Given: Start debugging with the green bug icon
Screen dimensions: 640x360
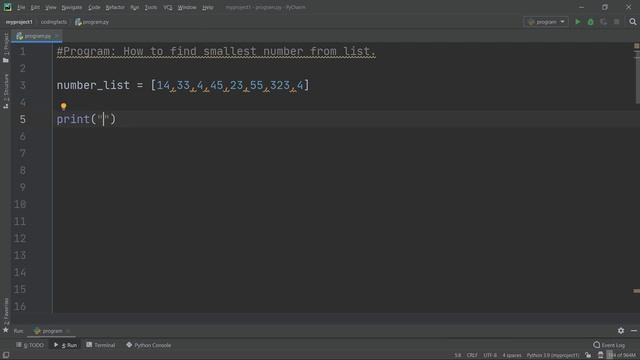Looking at the screenshot, I should [x=591, y=22].
